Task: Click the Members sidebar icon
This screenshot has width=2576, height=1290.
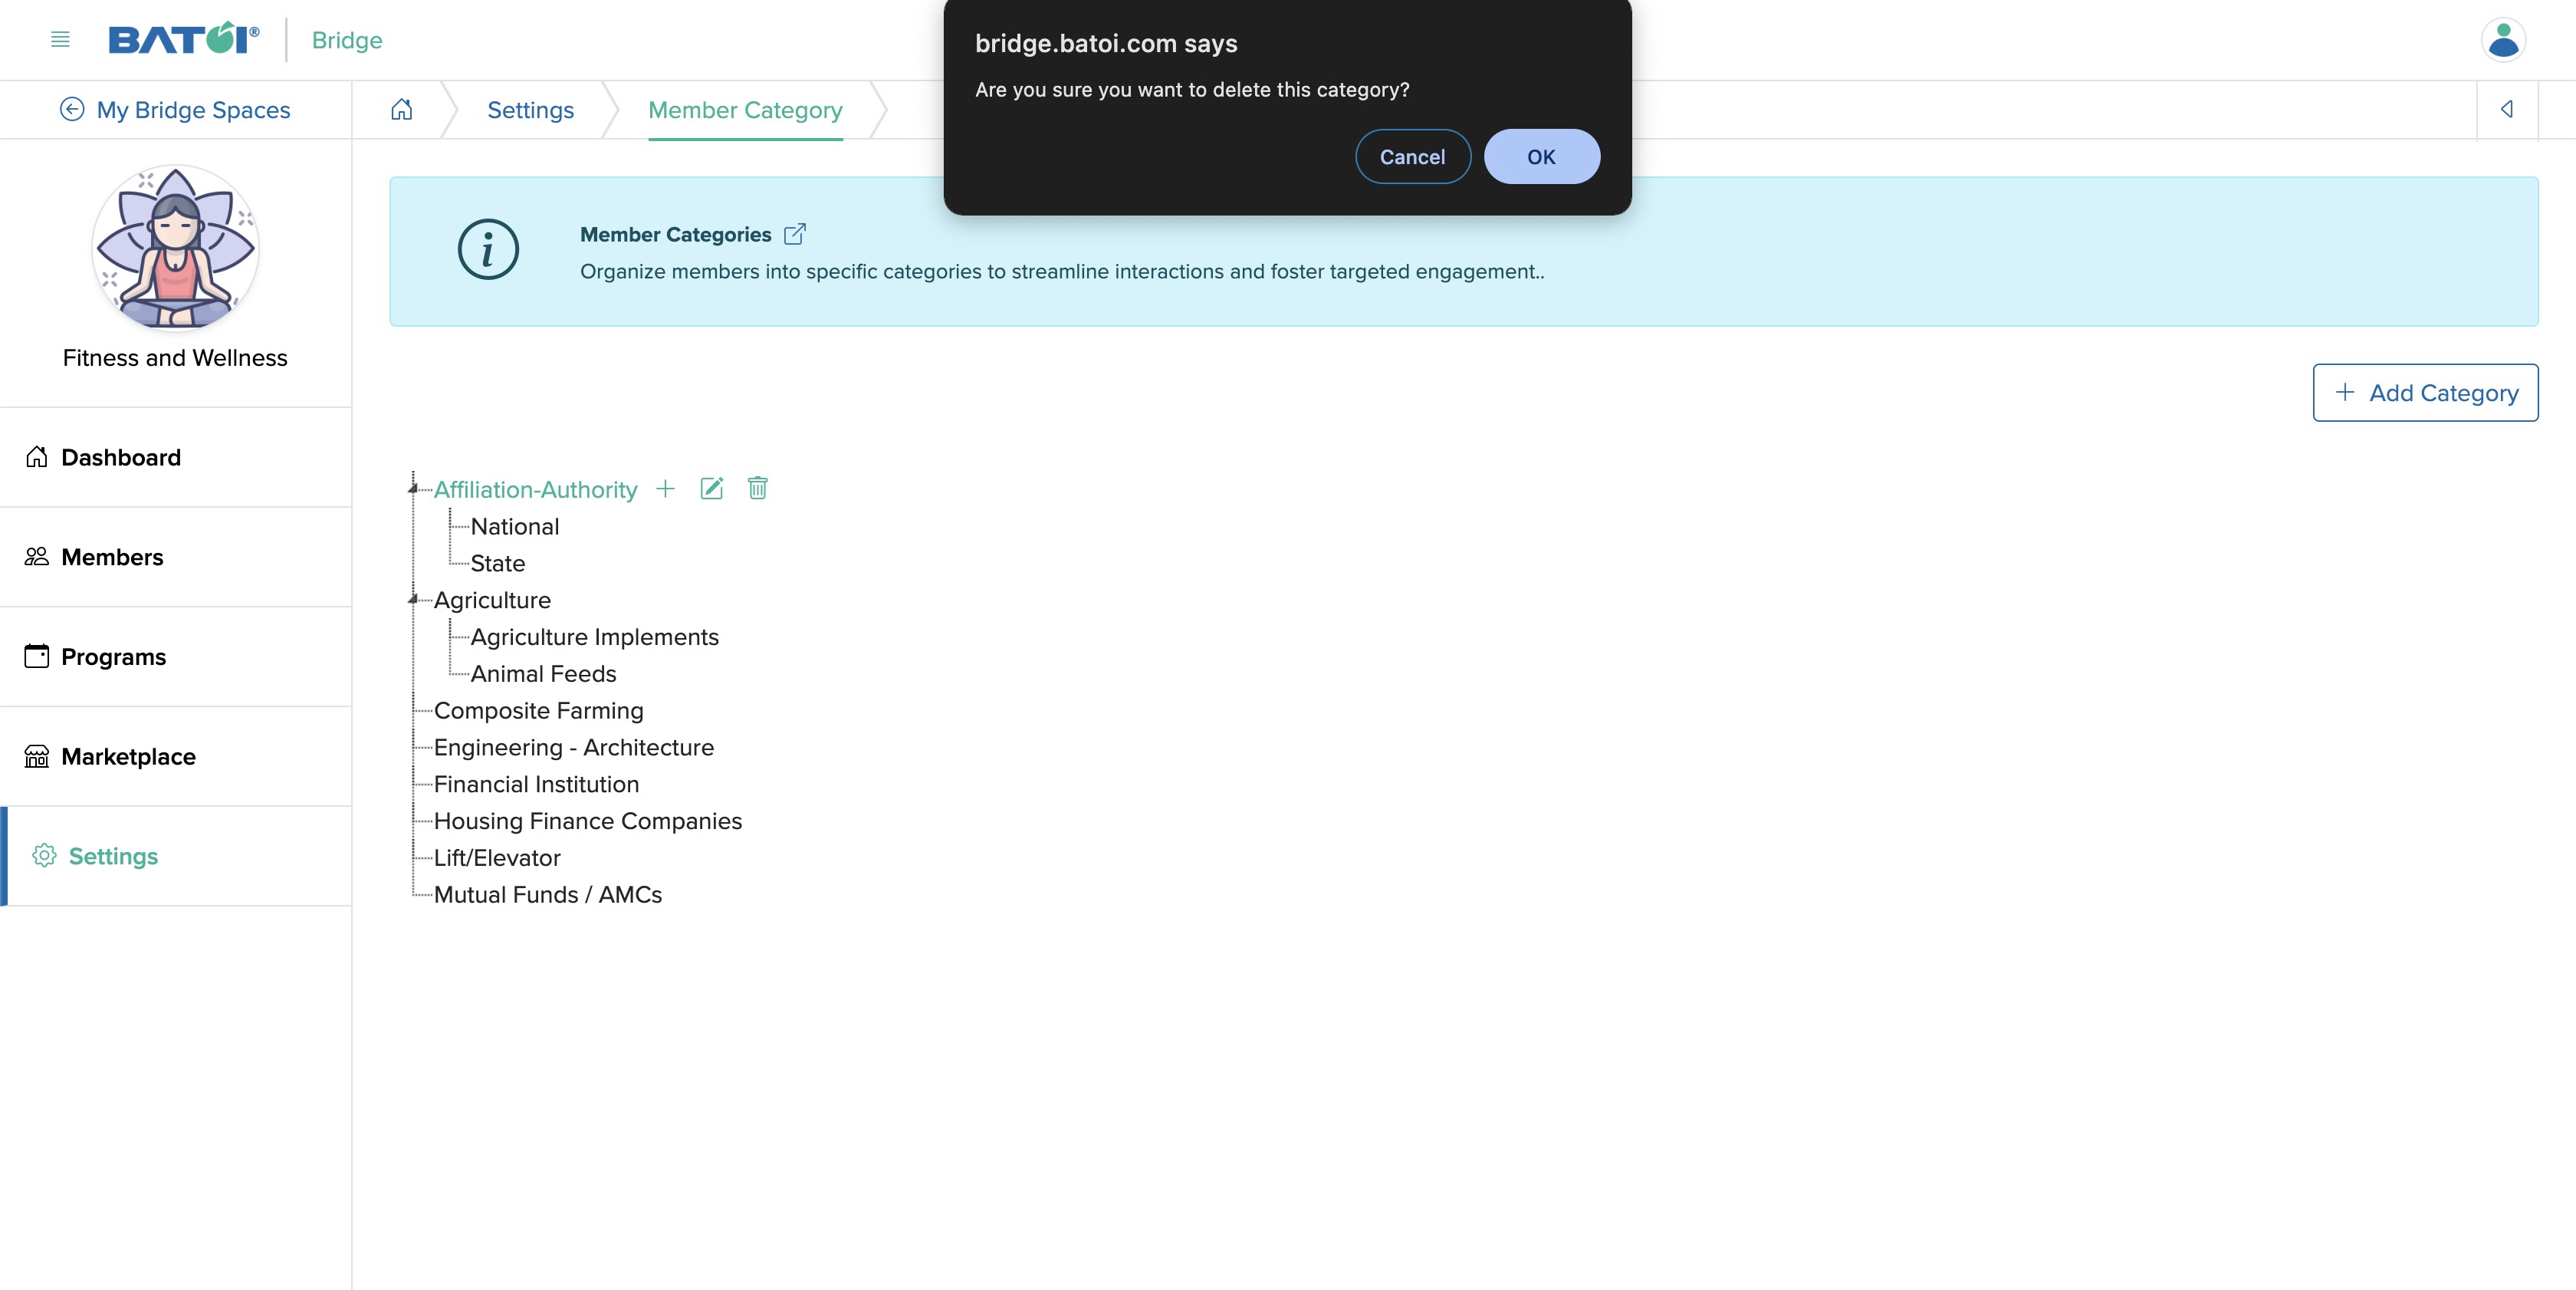Action: click(x=36, y=555)
